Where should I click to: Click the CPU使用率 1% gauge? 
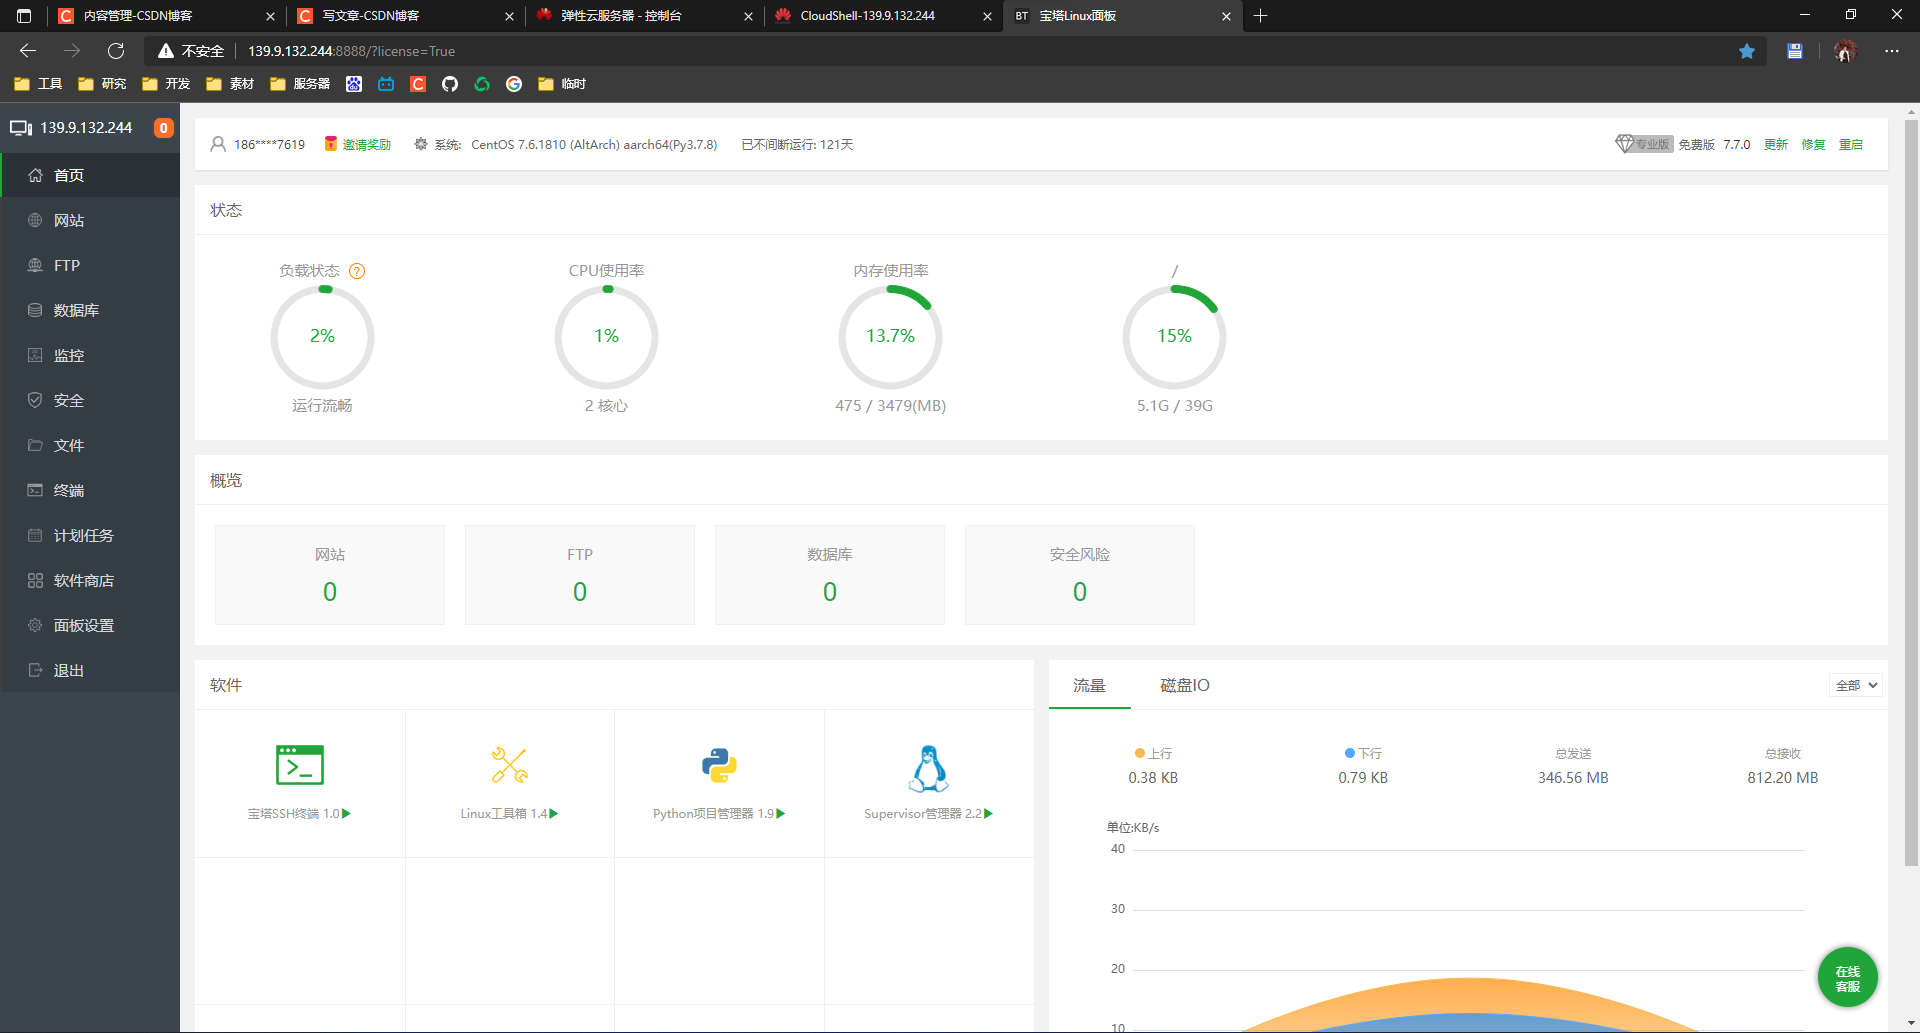coord(606,337)
